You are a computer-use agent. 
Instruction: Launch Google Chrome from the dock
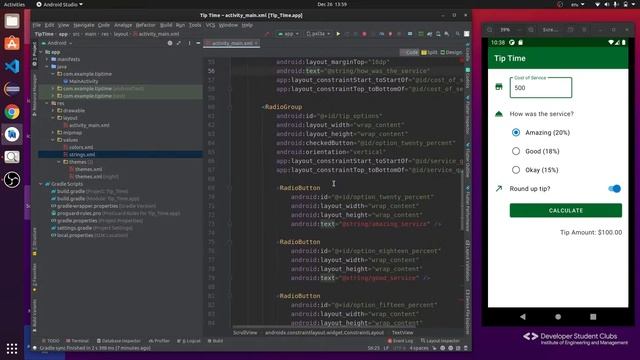click(12, 112)
